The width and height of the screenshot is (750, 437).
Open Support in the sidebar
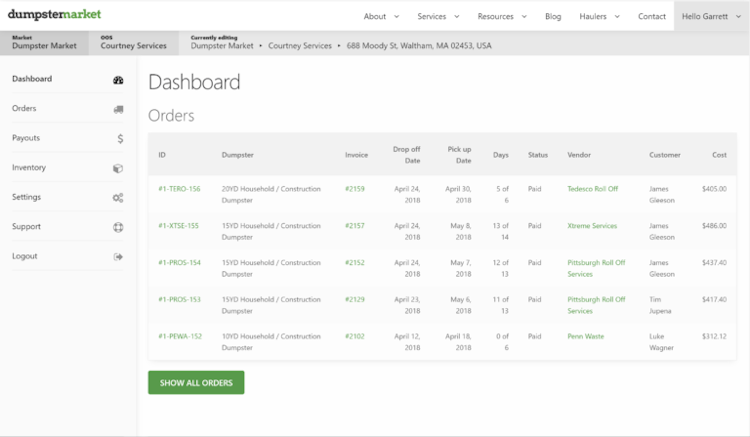[x=26, y=227]
